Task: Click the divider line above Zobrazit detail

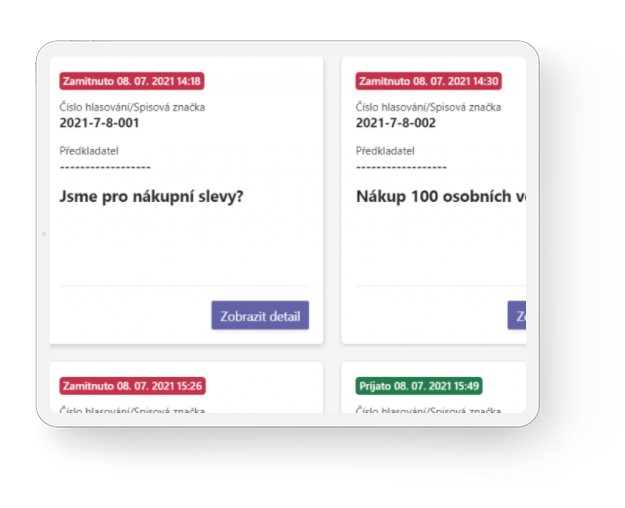Action: [185, 286]
